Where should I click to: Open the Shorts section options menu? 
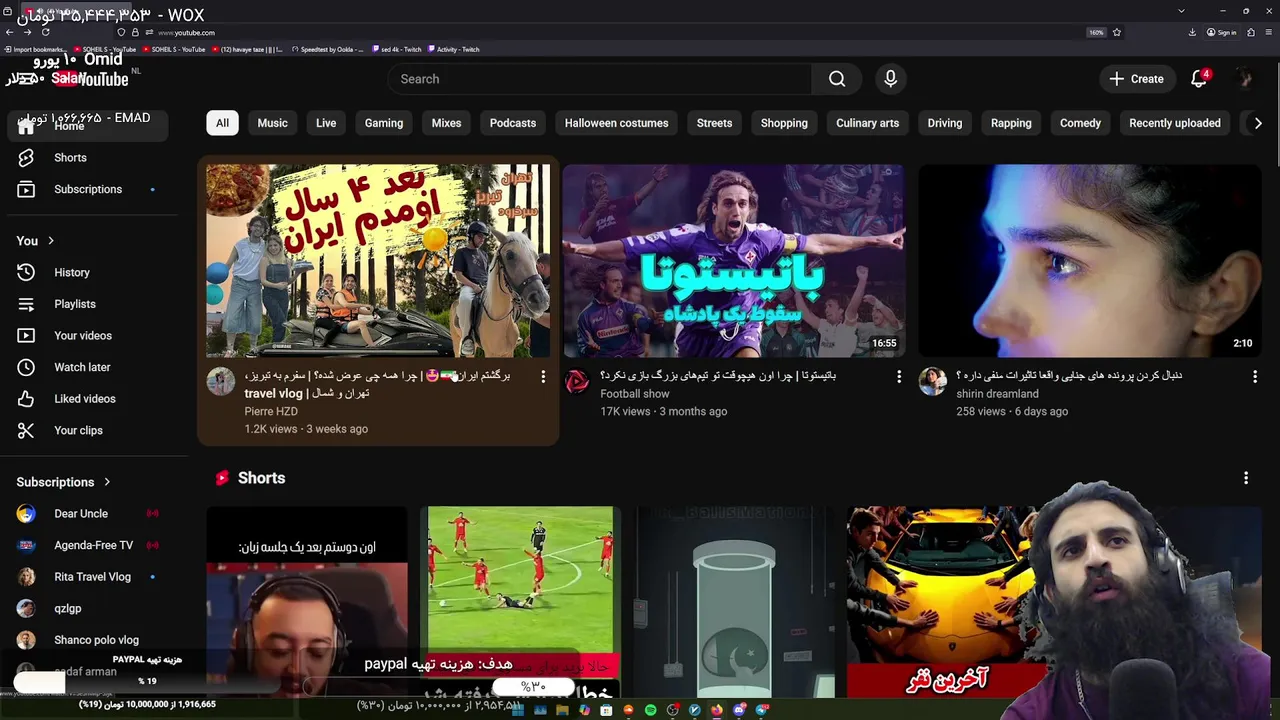pyautogui.click(x=1246, y=478)
